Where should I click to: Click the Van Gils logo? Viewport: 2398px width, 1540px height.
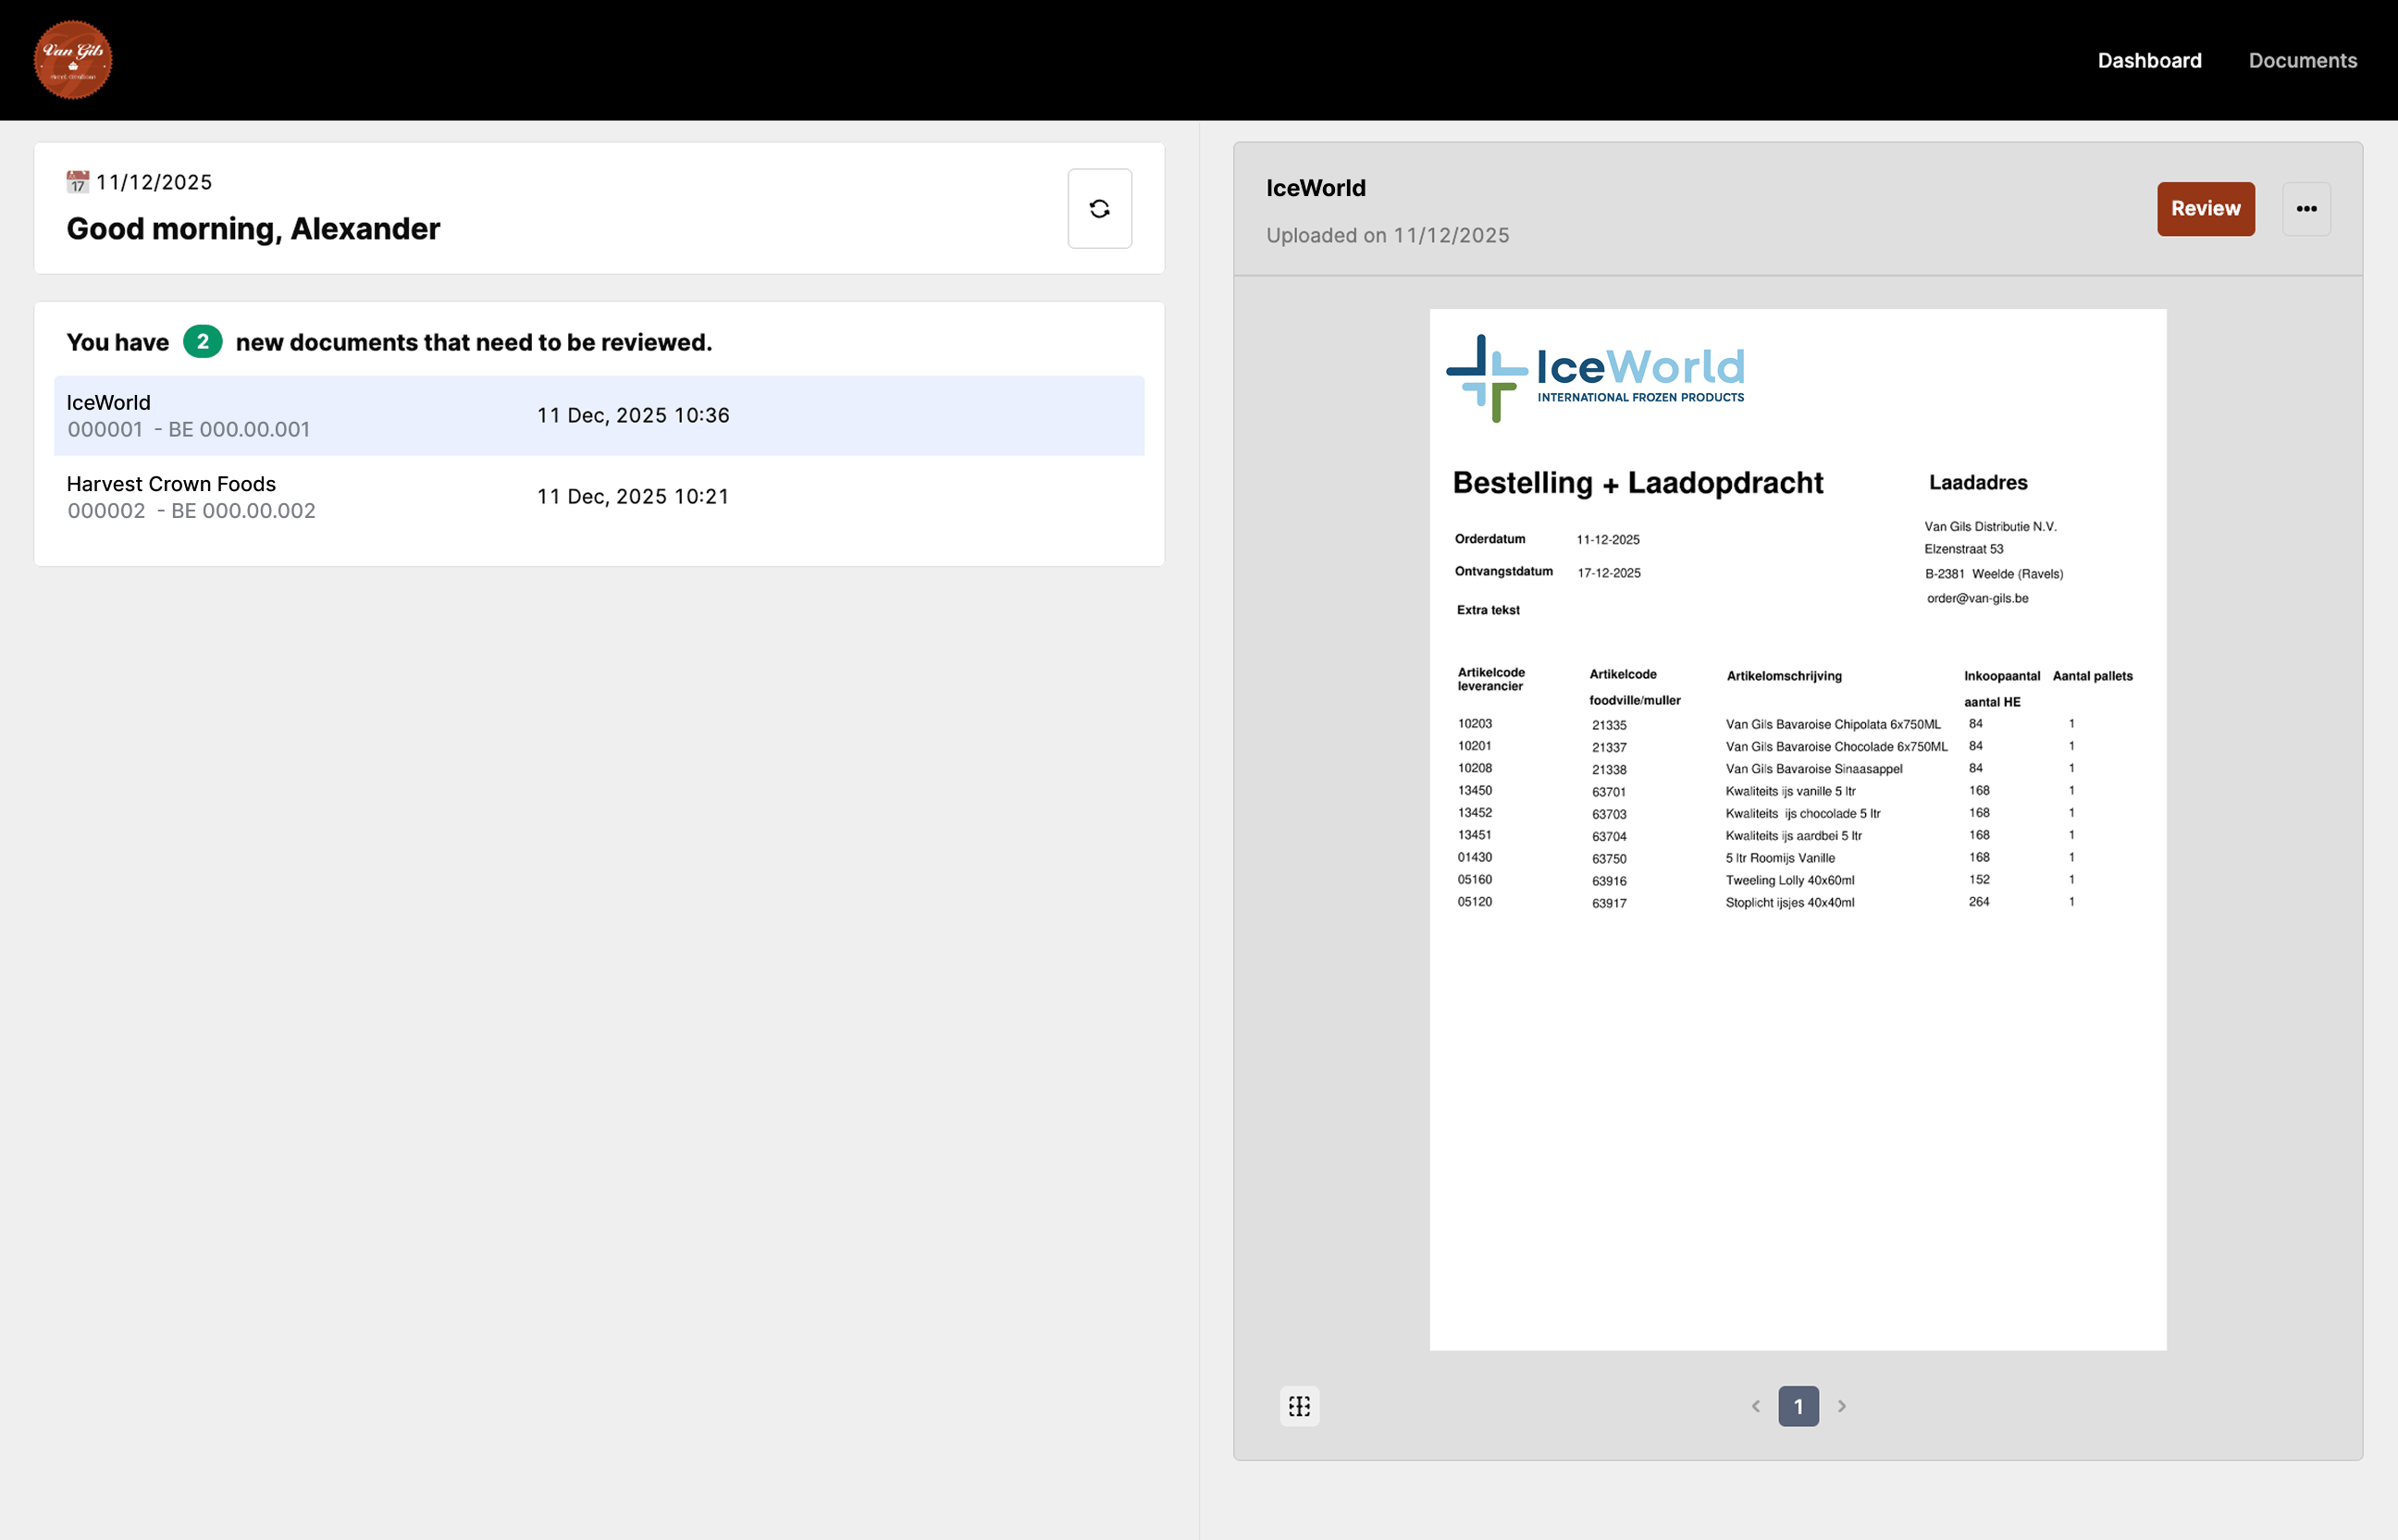pos(73,60)
